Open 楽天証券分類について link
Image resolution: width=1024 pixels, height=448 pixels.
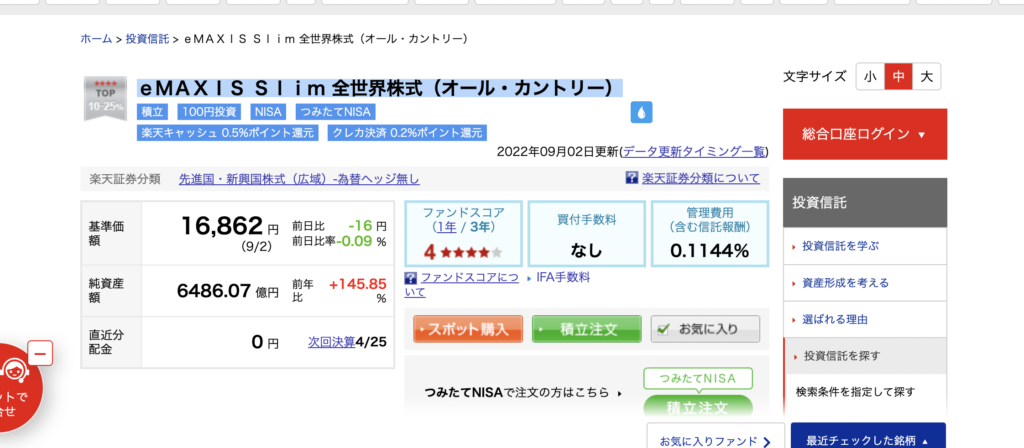(x=701, y=178)
